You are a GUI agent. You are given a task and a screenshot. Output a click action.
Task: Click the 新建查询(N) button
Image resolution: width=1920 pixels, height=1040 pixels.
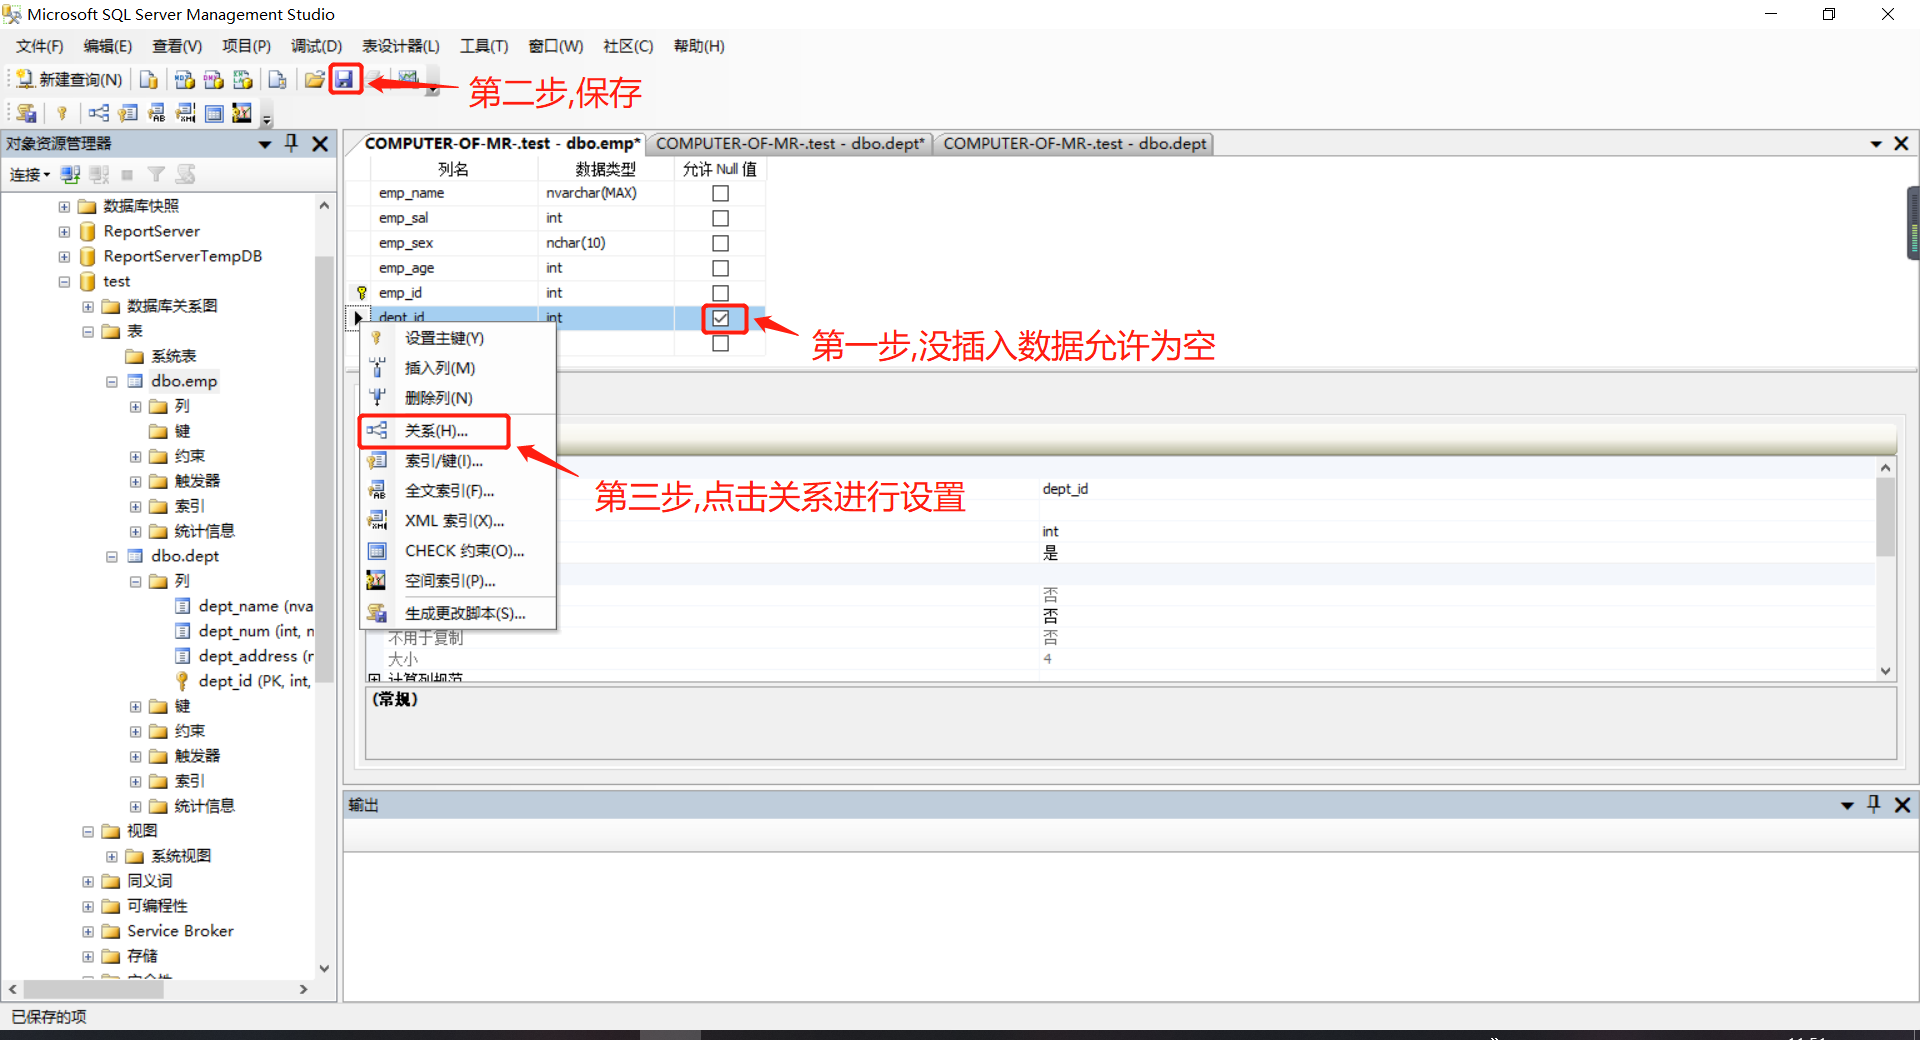pyautogui.click(x=68, y=79)
